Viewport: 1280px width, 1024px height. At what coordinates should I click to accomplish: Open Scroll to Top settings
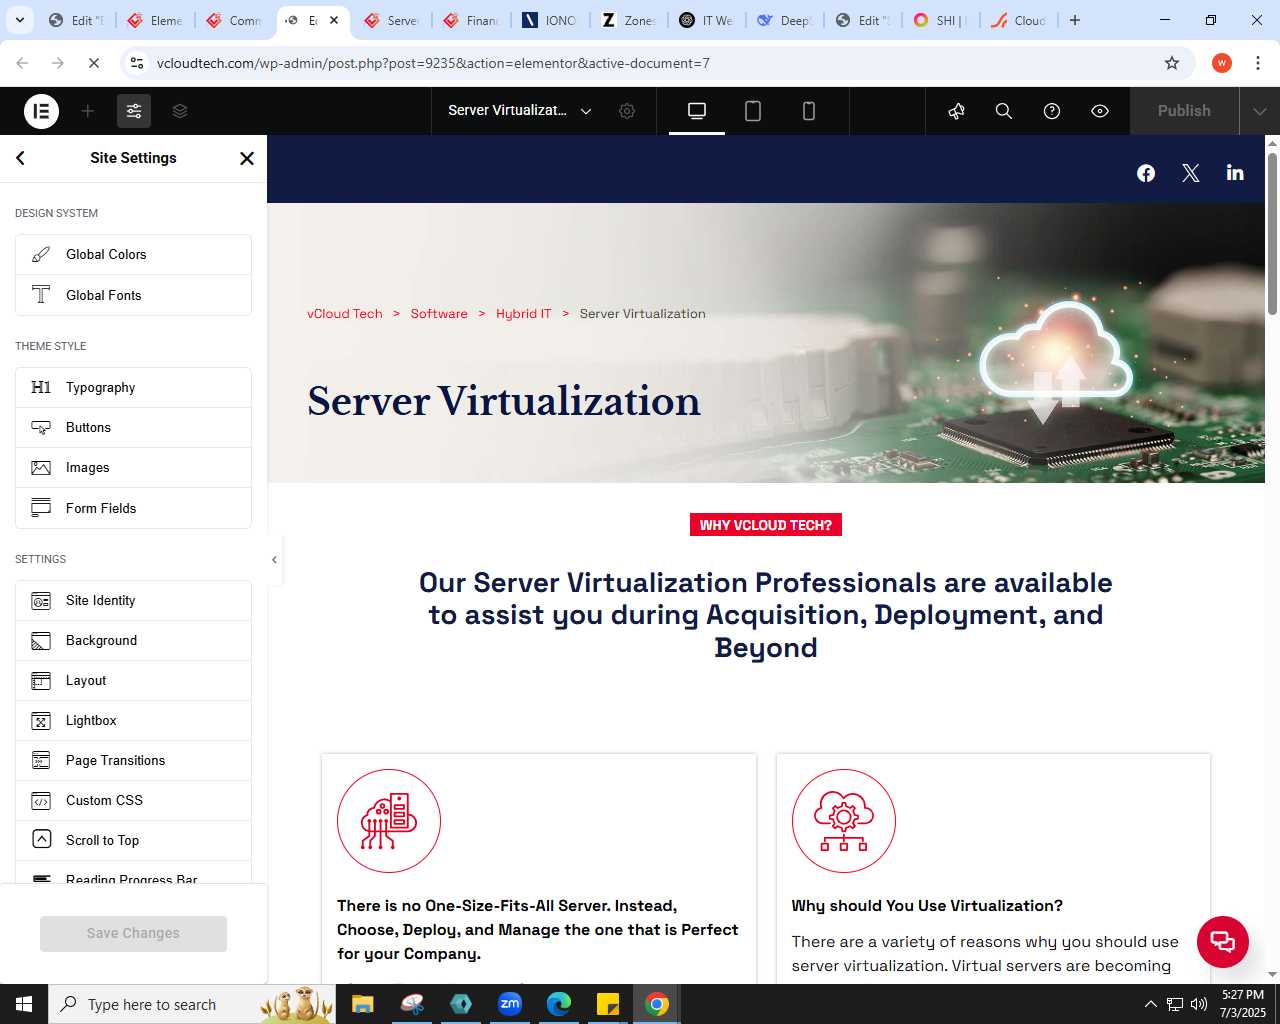133,841
